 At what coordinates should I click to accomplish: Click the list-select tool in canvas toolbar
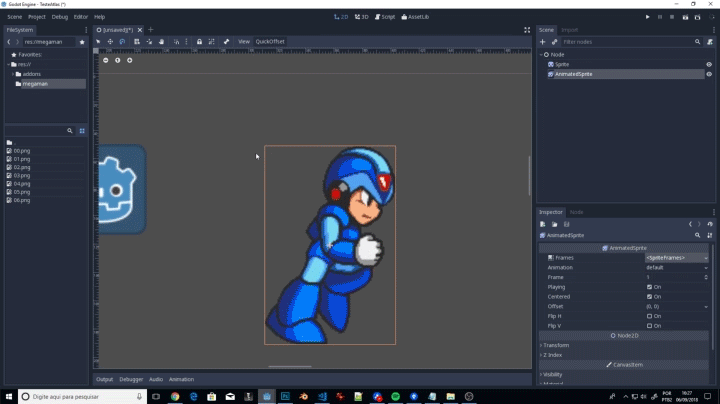137,42
